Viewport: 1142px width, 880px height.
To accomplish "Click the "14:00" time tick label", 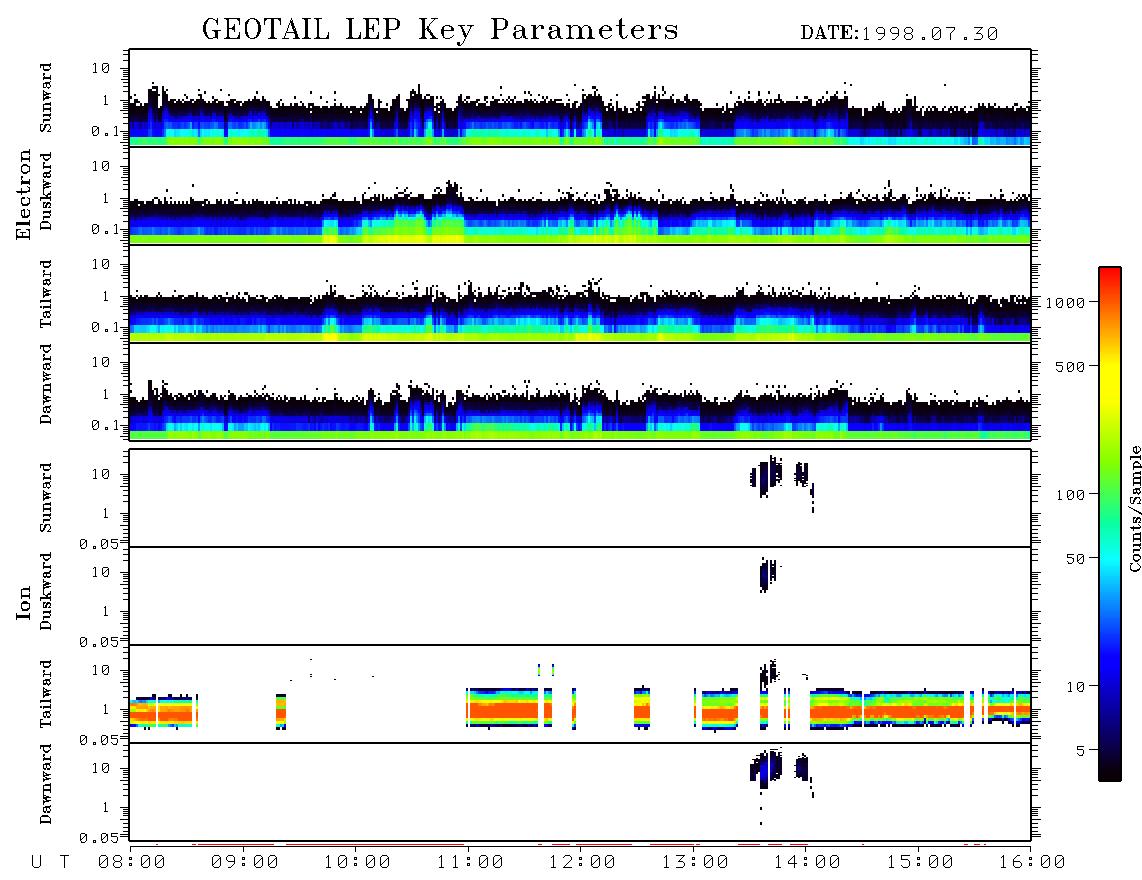I will 807,863.
